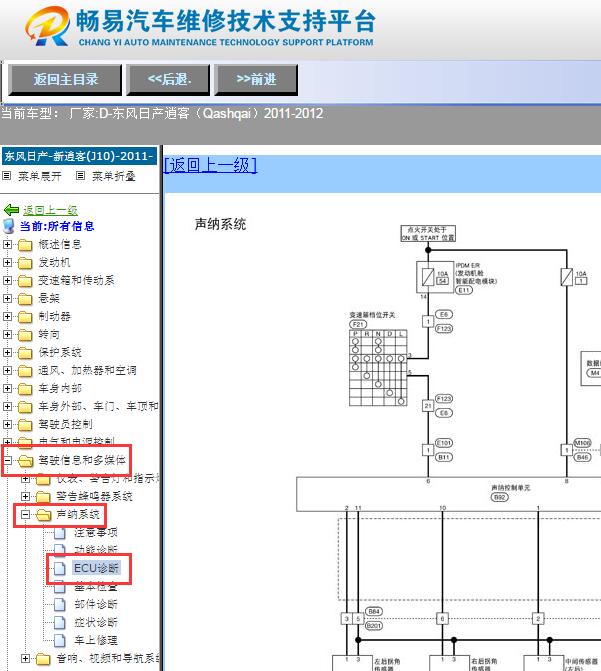Expand the 驾驶员控制 tree node
This screenshot has width=601, height=671.
7,424
